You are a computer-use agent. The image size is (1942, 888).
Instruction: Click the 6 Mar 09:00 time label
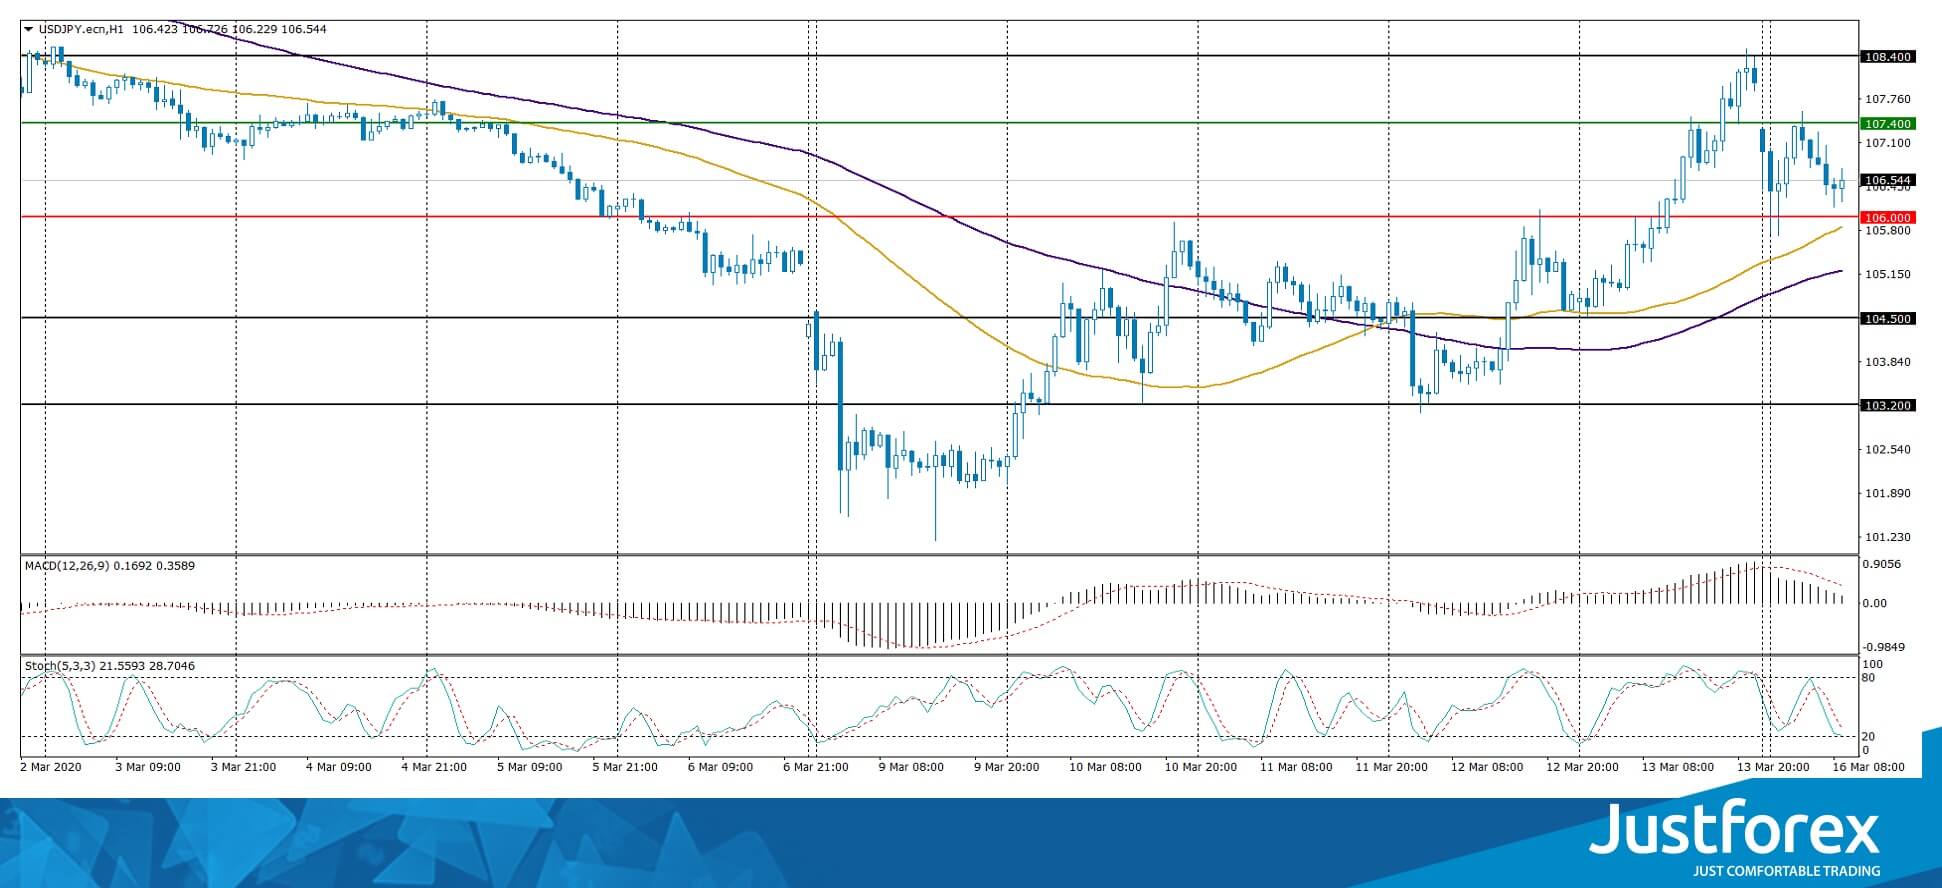720,767
